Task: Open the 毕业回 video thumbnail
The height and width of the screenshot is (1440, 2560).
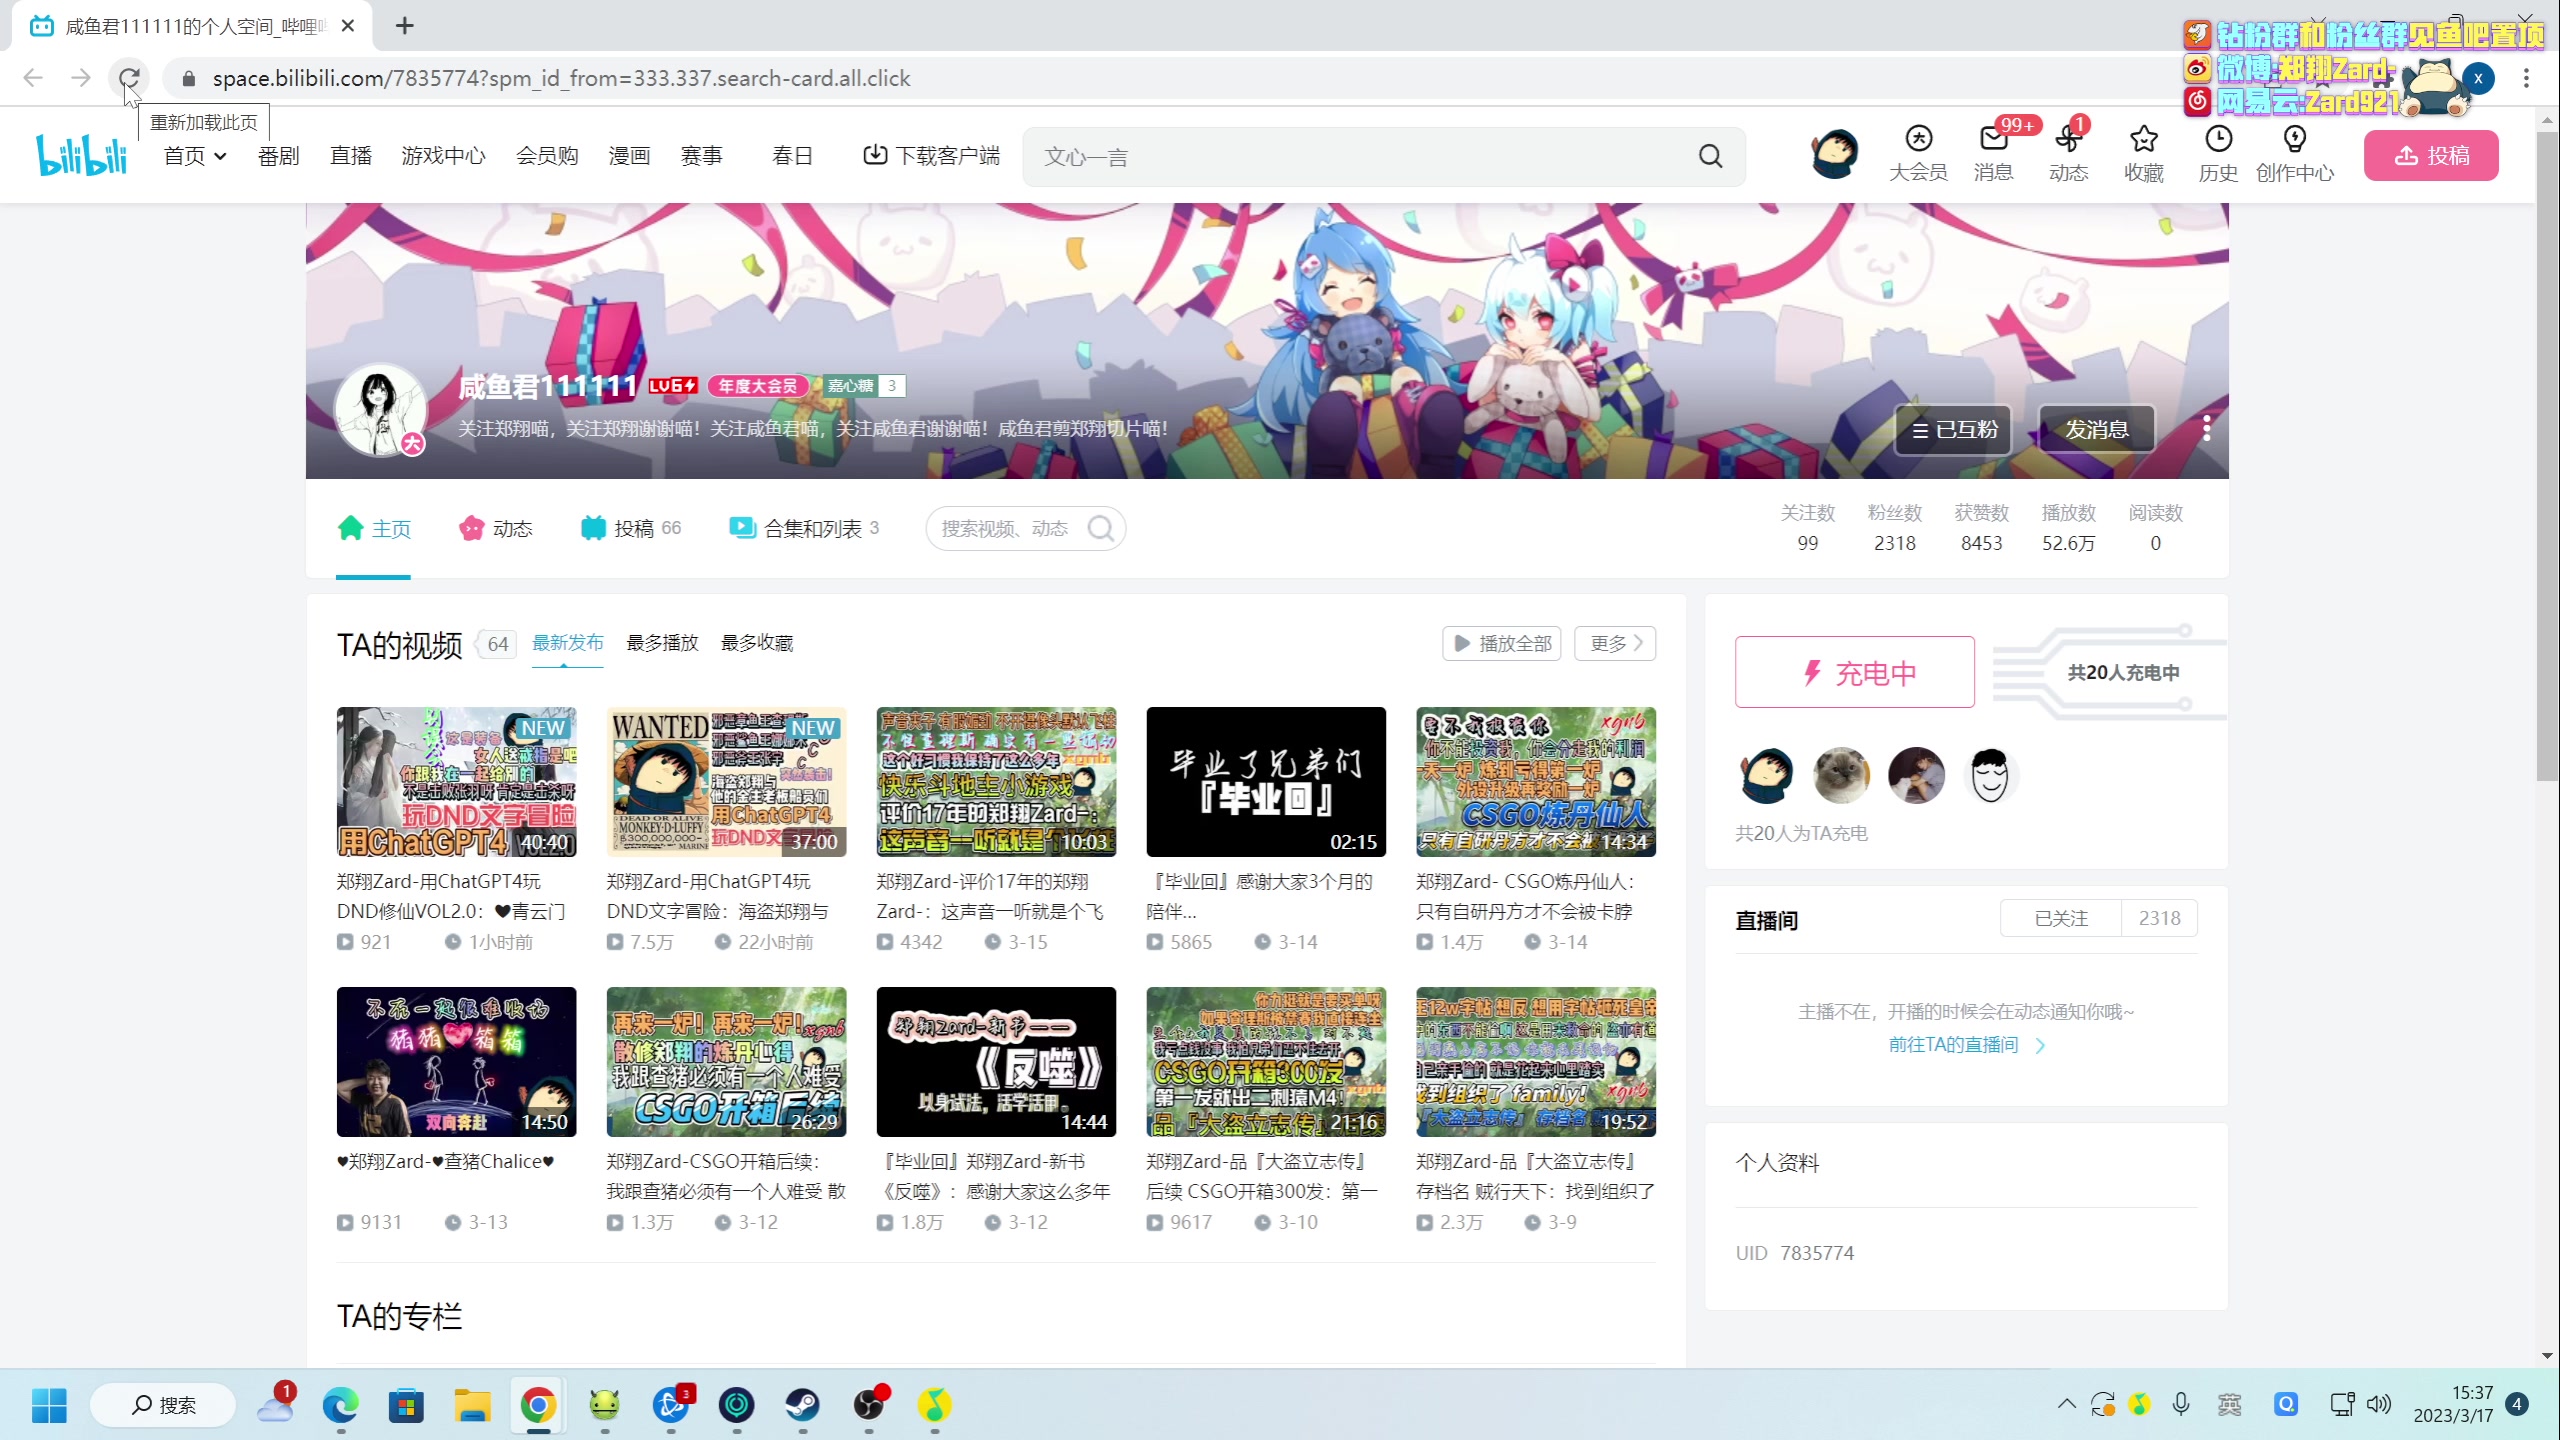Action: [1265, 782]
